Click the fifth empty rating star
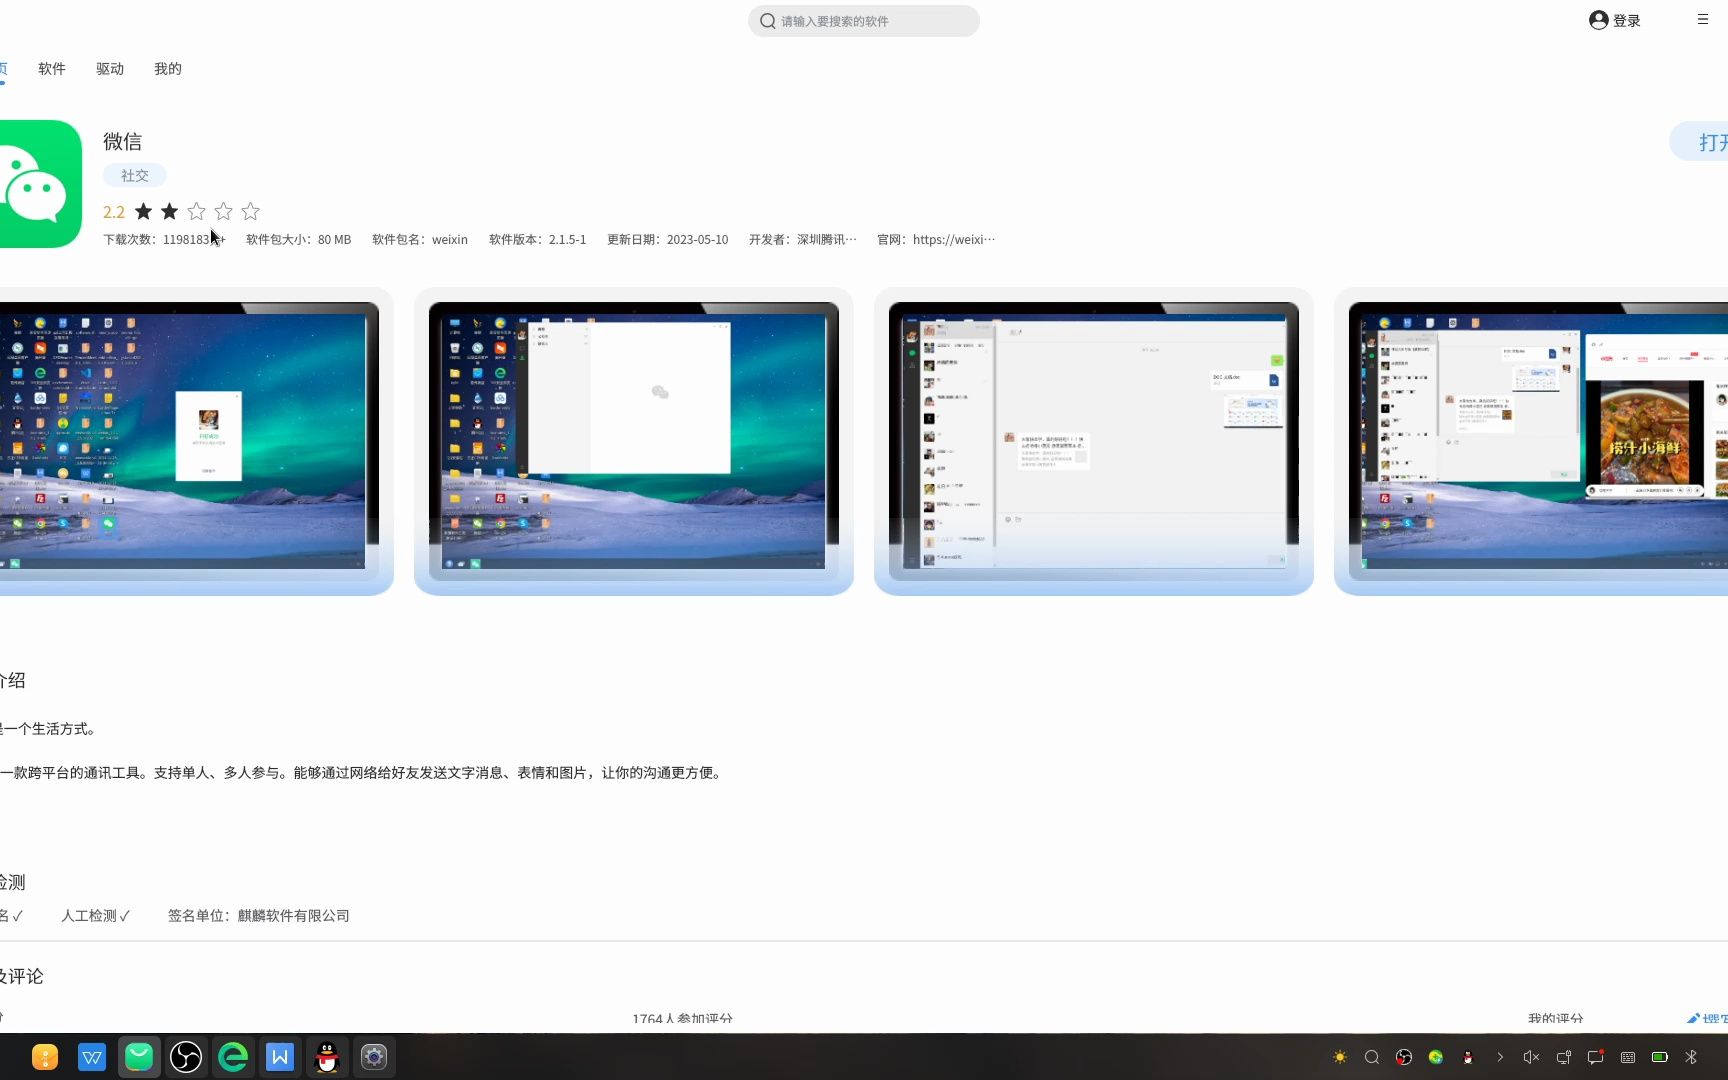Screen dimensions: 1728x1080 [251, 211]
